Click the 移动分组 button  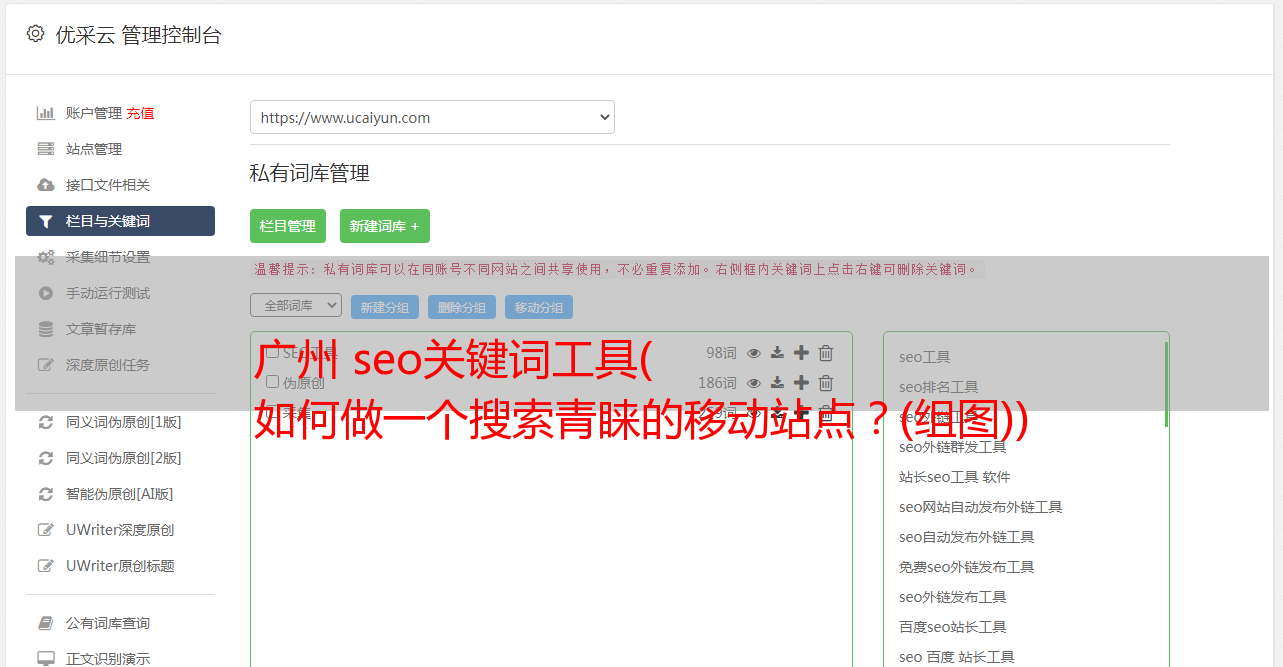539,307
